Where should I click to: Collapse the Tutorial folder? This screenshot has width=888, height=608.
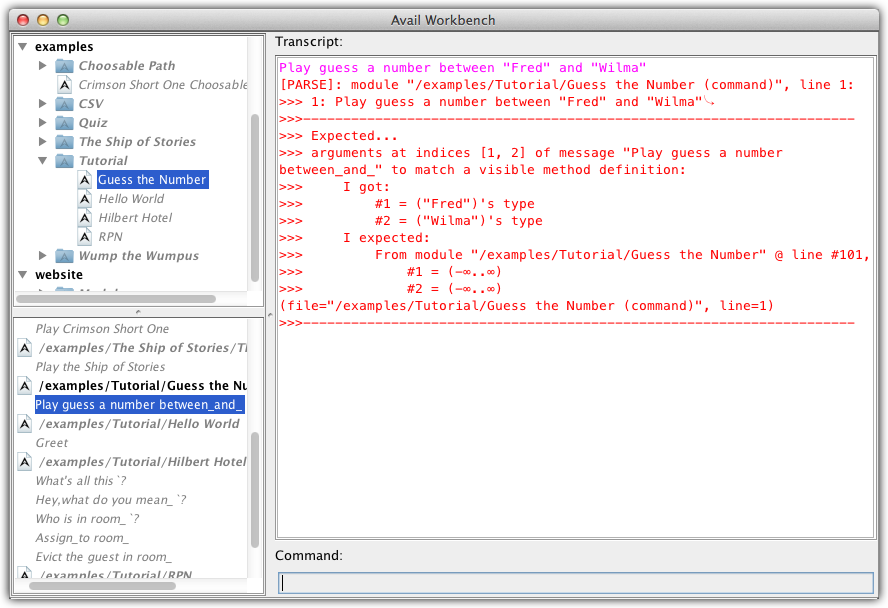click(x=42, y=161)
